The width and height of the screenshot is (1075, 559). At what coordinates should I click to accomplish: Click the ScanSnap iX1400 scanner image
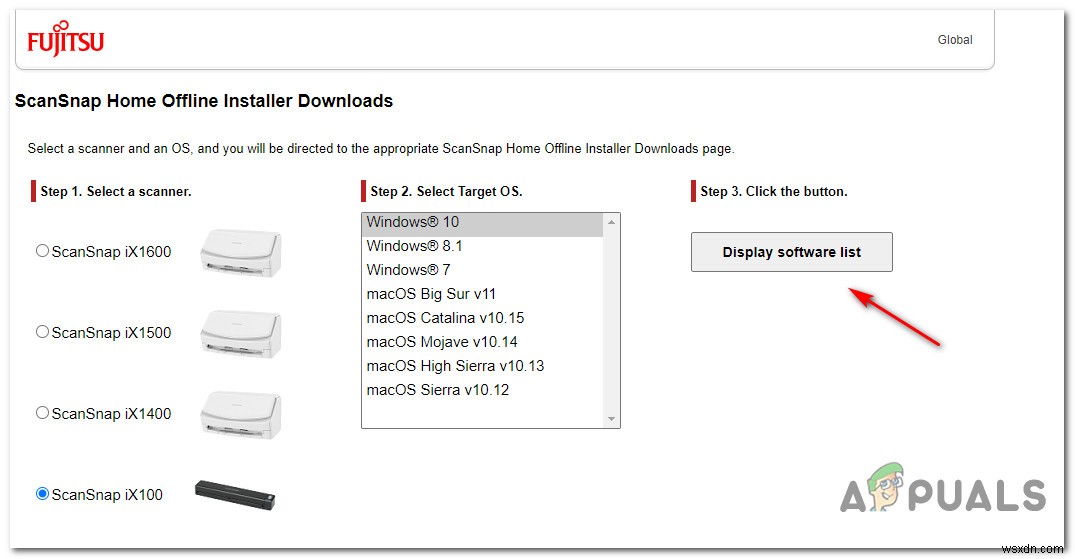coord(241,414)
